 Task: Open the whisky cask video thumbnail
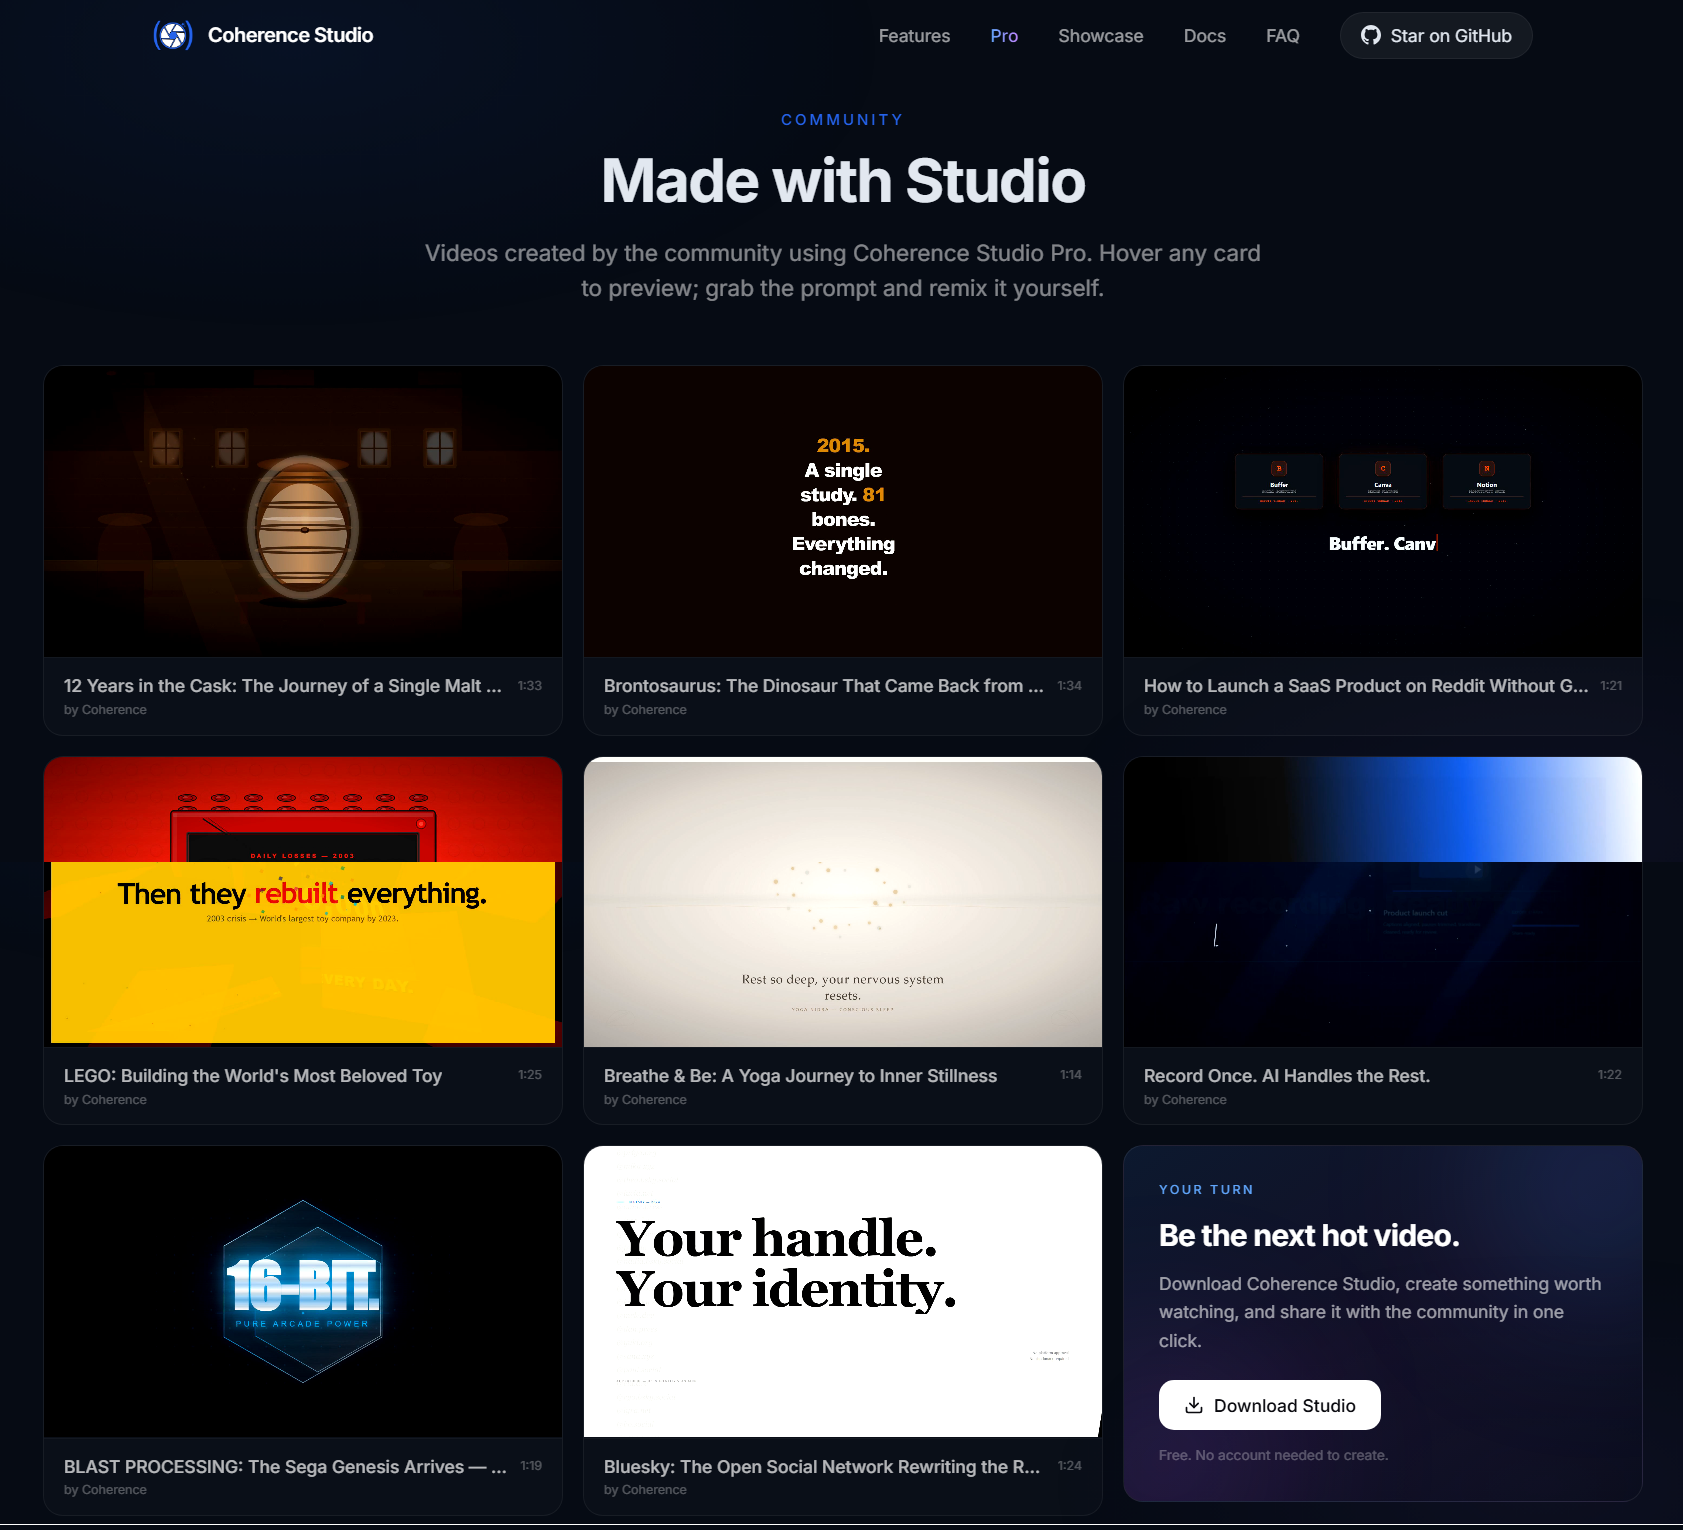303,511
